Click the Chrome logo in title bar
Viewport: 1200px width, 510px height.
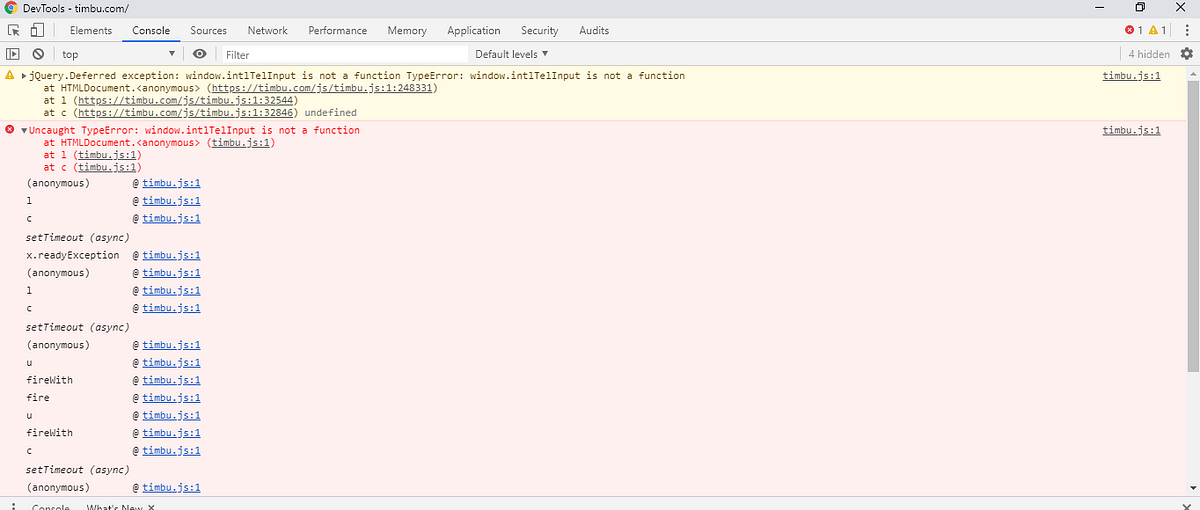pyautogui.click(x=12, y=8)
